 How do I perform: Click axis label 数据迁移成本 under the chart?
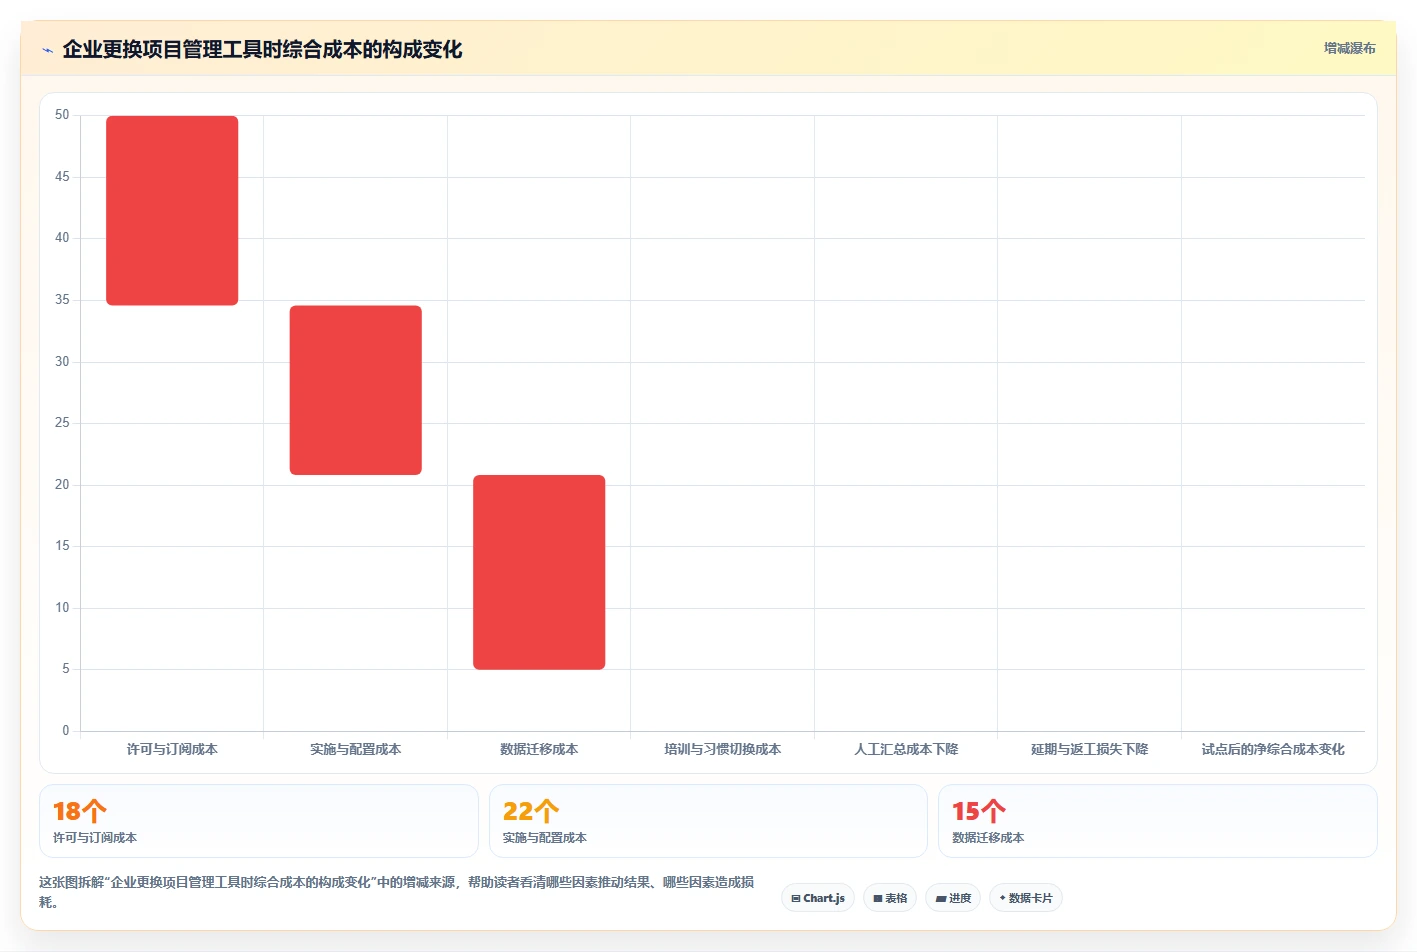point(539,749)
